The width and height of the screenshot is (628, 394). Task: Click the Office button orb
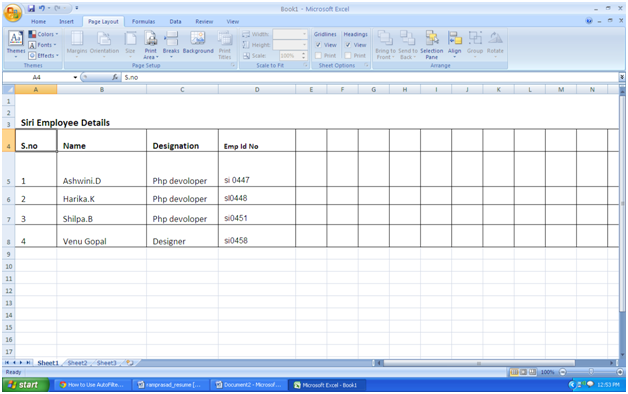[12, 12]
